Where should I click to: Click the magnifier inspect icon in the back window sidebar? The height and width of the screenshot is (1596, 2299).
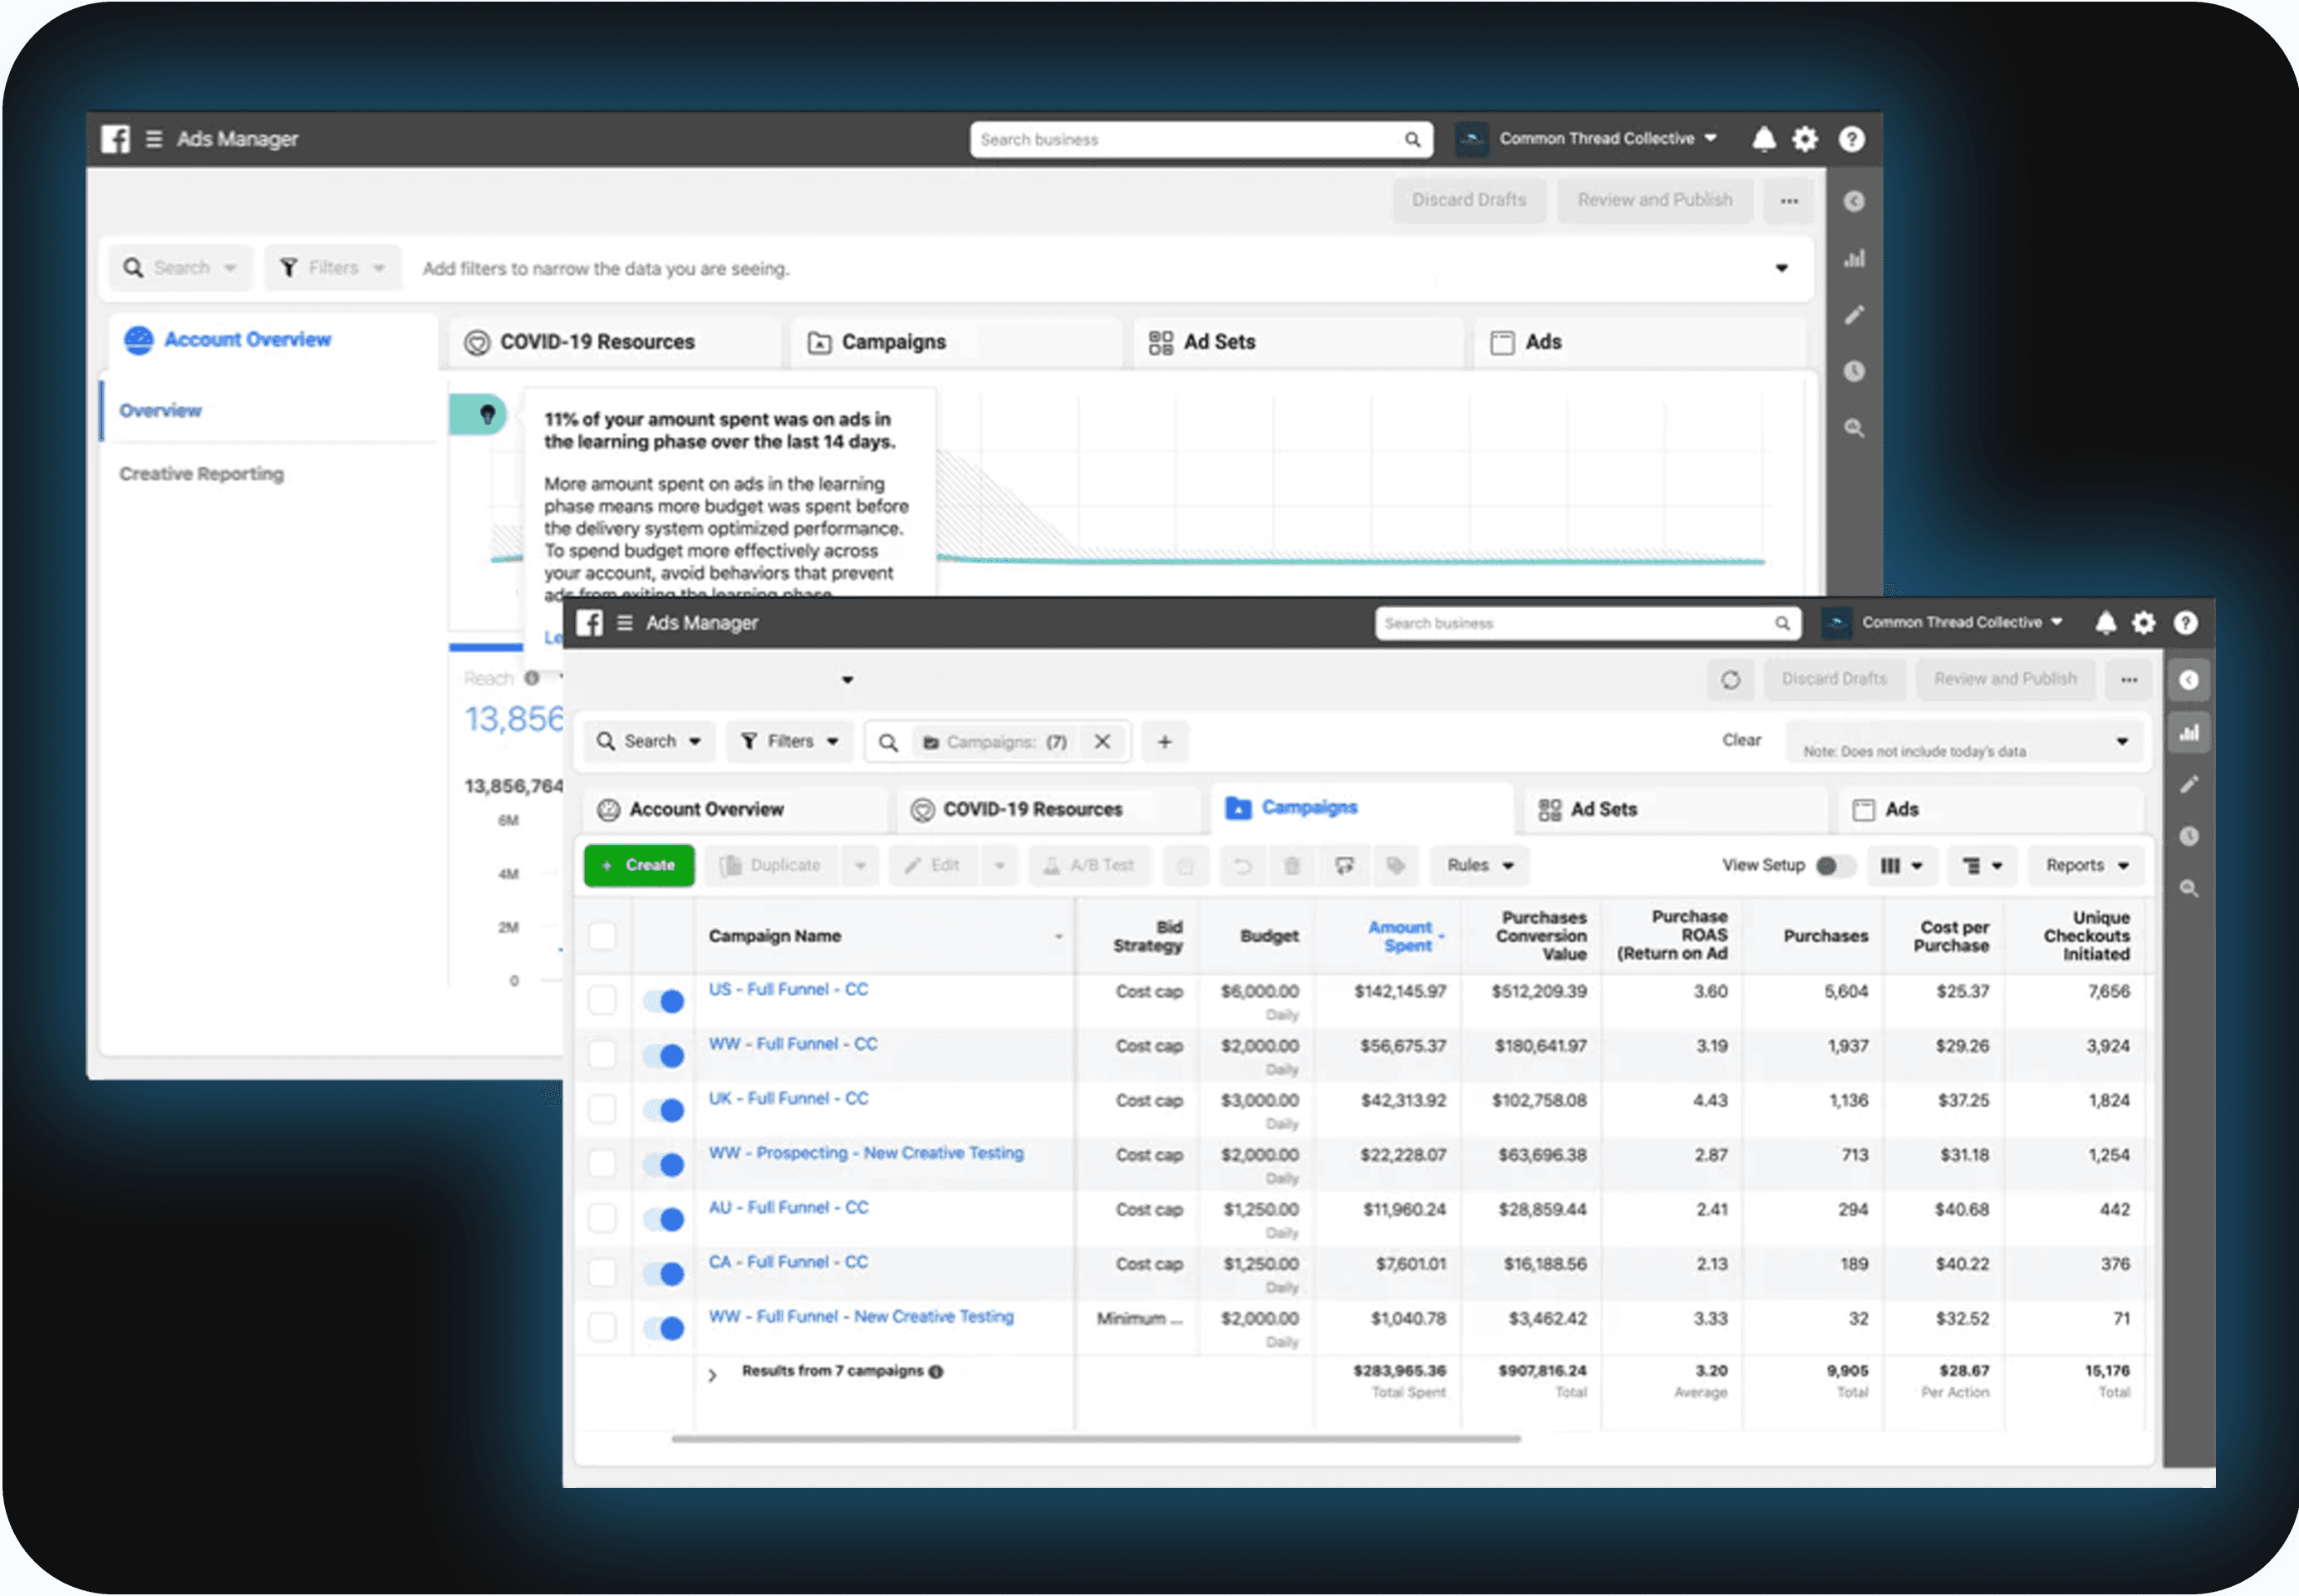tap(1855, 429)
